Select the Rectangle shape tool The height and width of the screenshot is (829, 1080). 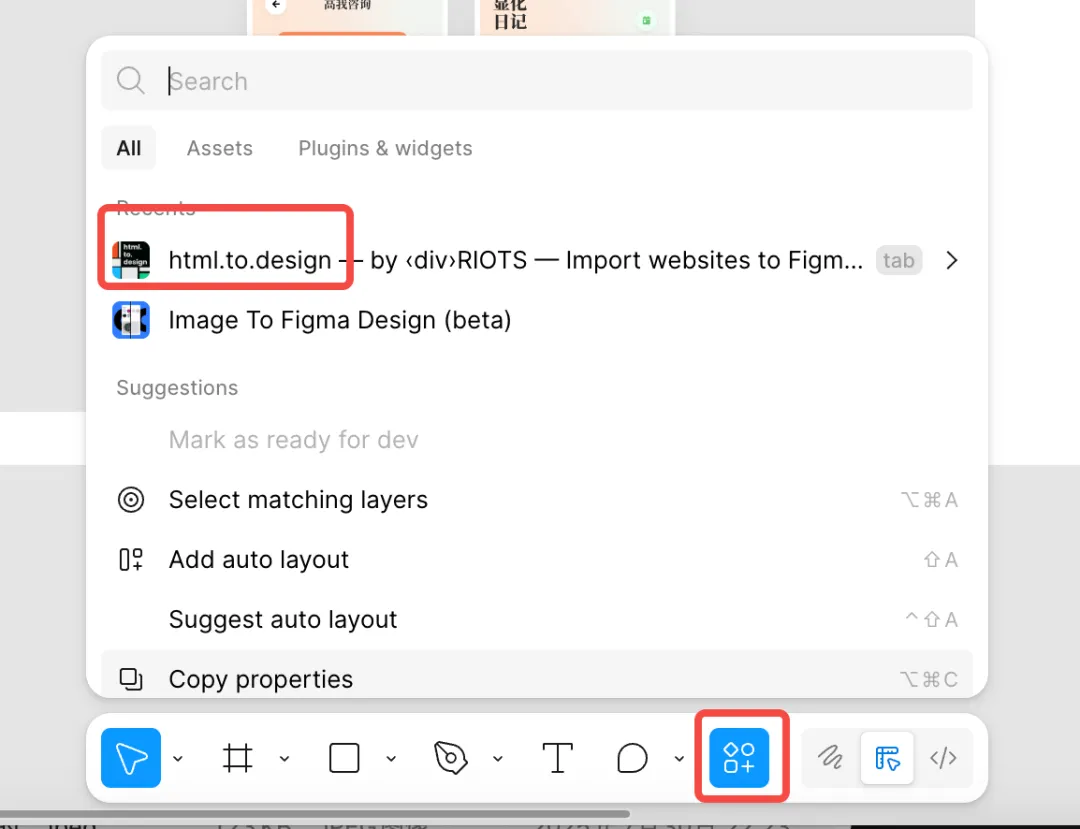click(x=344, y=758)
